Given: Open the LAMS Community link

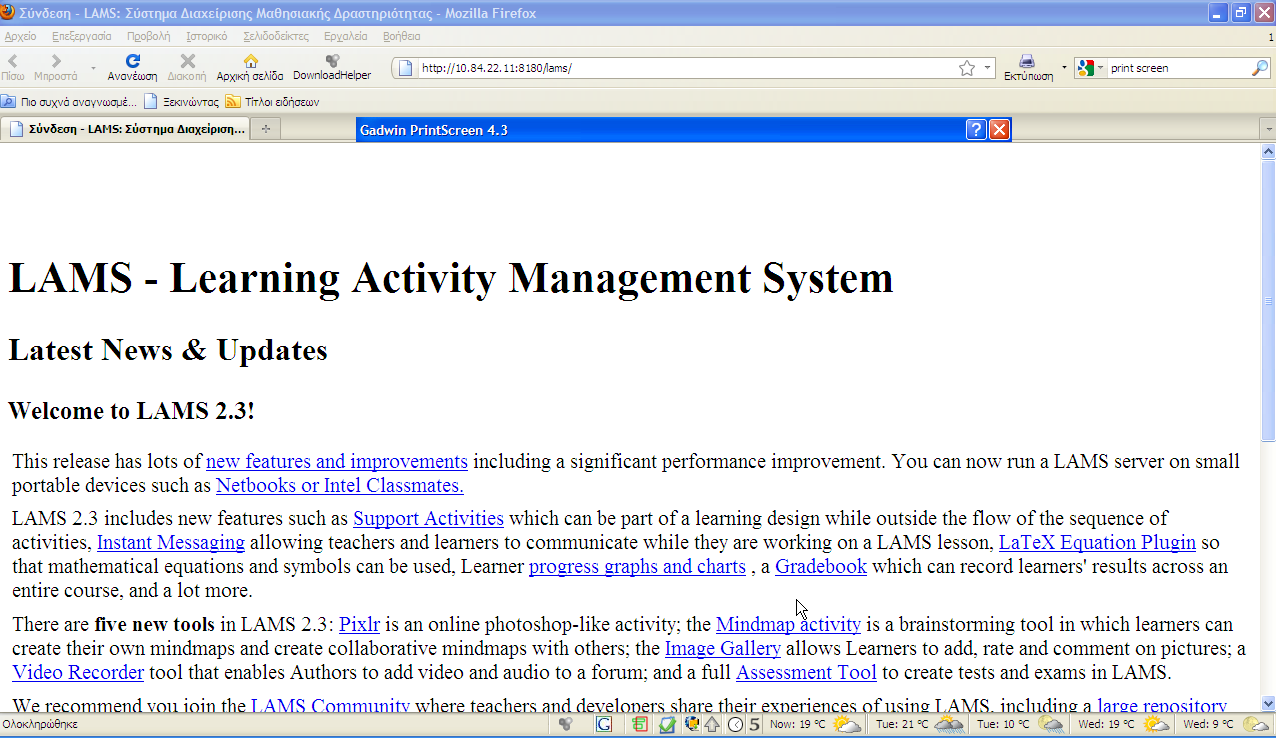Looking at the screenshot, I should (330, 706).
